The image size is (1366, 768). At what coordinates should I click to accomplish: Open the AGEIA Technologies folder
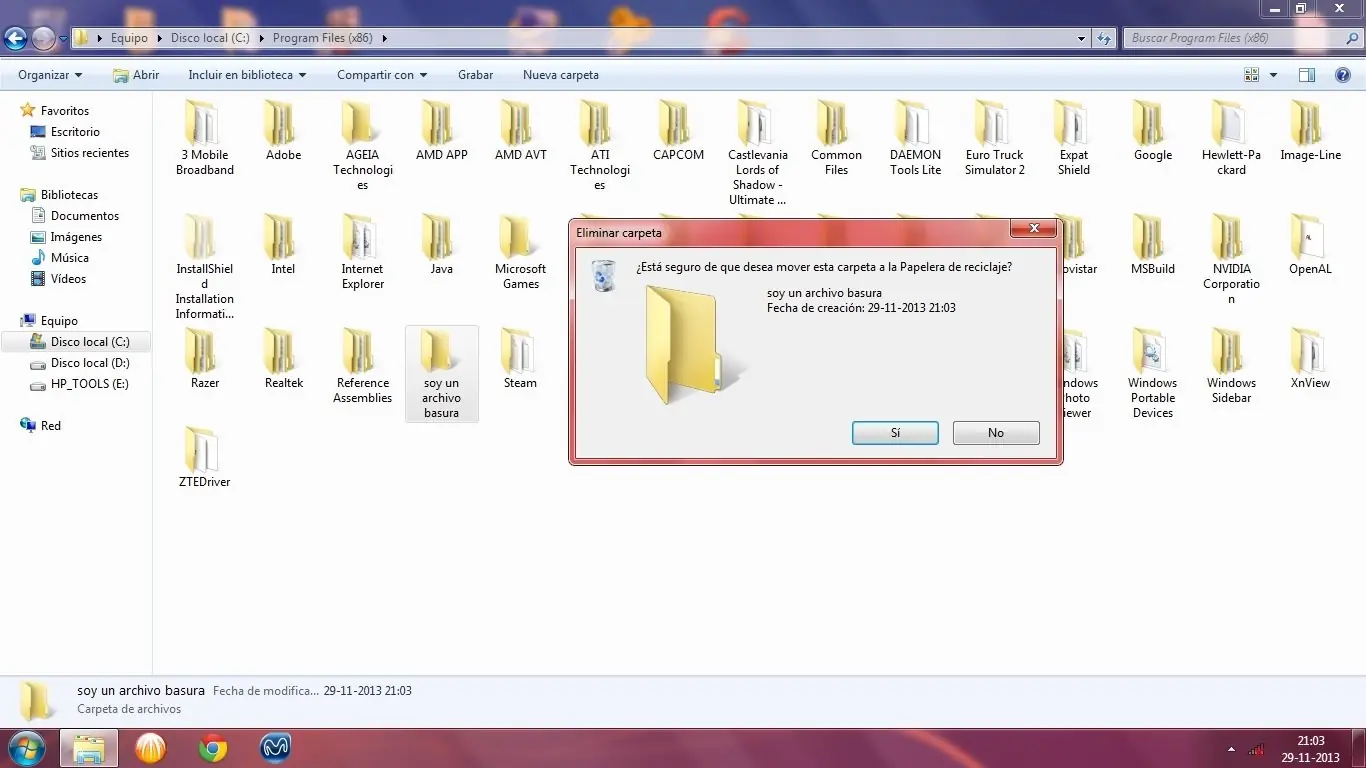click(x=363, y=146)
